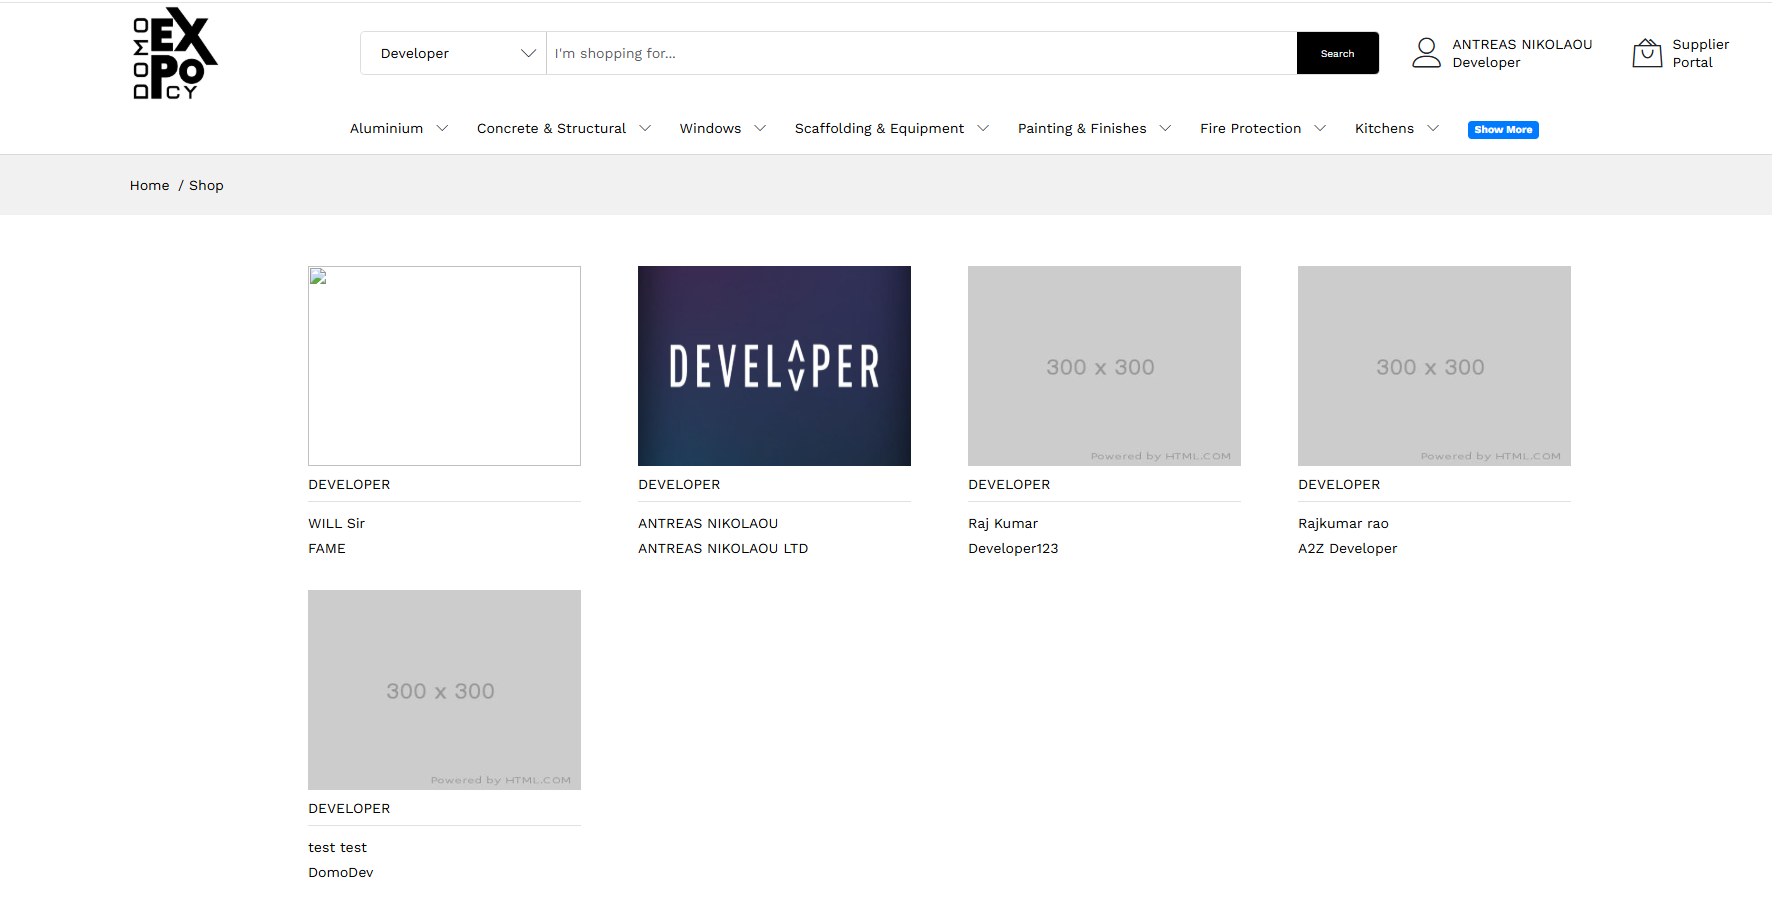Open the Painting & Finishes menu
This screenshot has width=1772, height=901.
point(1082,128)
